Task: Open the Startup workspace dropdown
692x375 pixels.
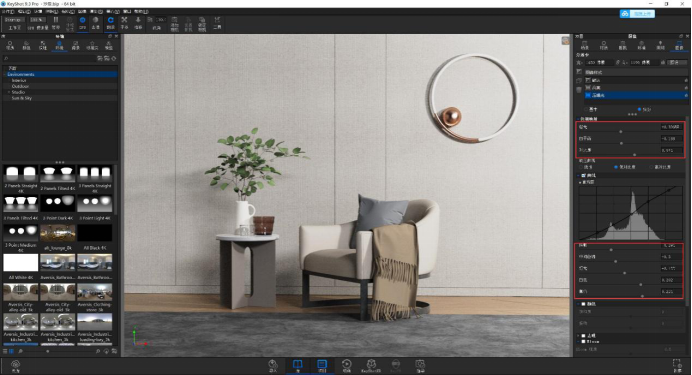Action: click(15, 20)
